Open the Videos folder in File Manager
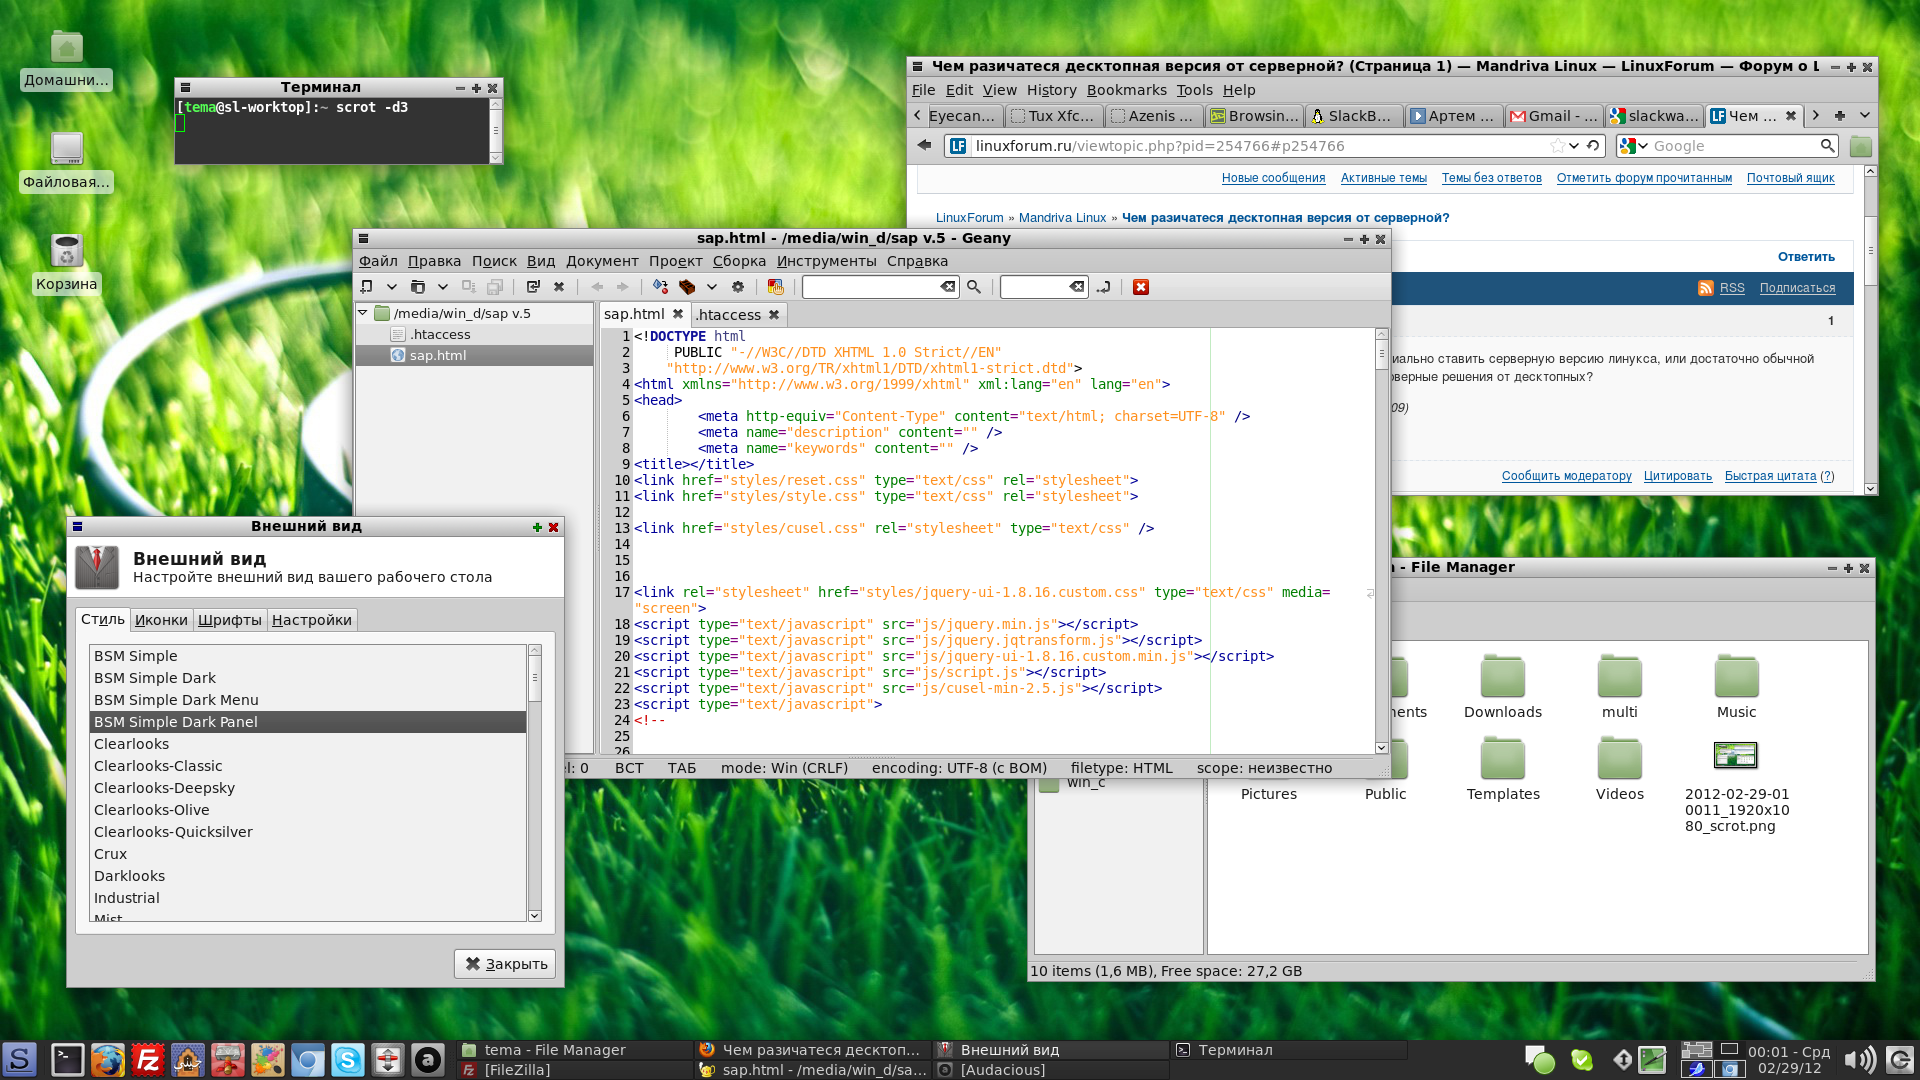Screen dimensions: 1920x1080 1619,769
